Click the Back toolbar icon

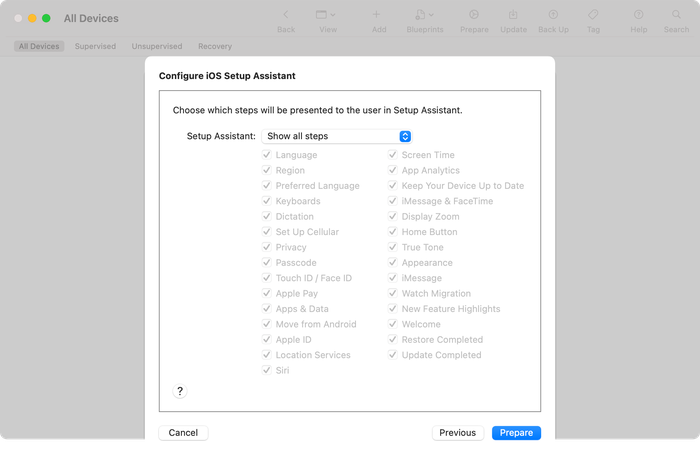(x=286, y=15)
